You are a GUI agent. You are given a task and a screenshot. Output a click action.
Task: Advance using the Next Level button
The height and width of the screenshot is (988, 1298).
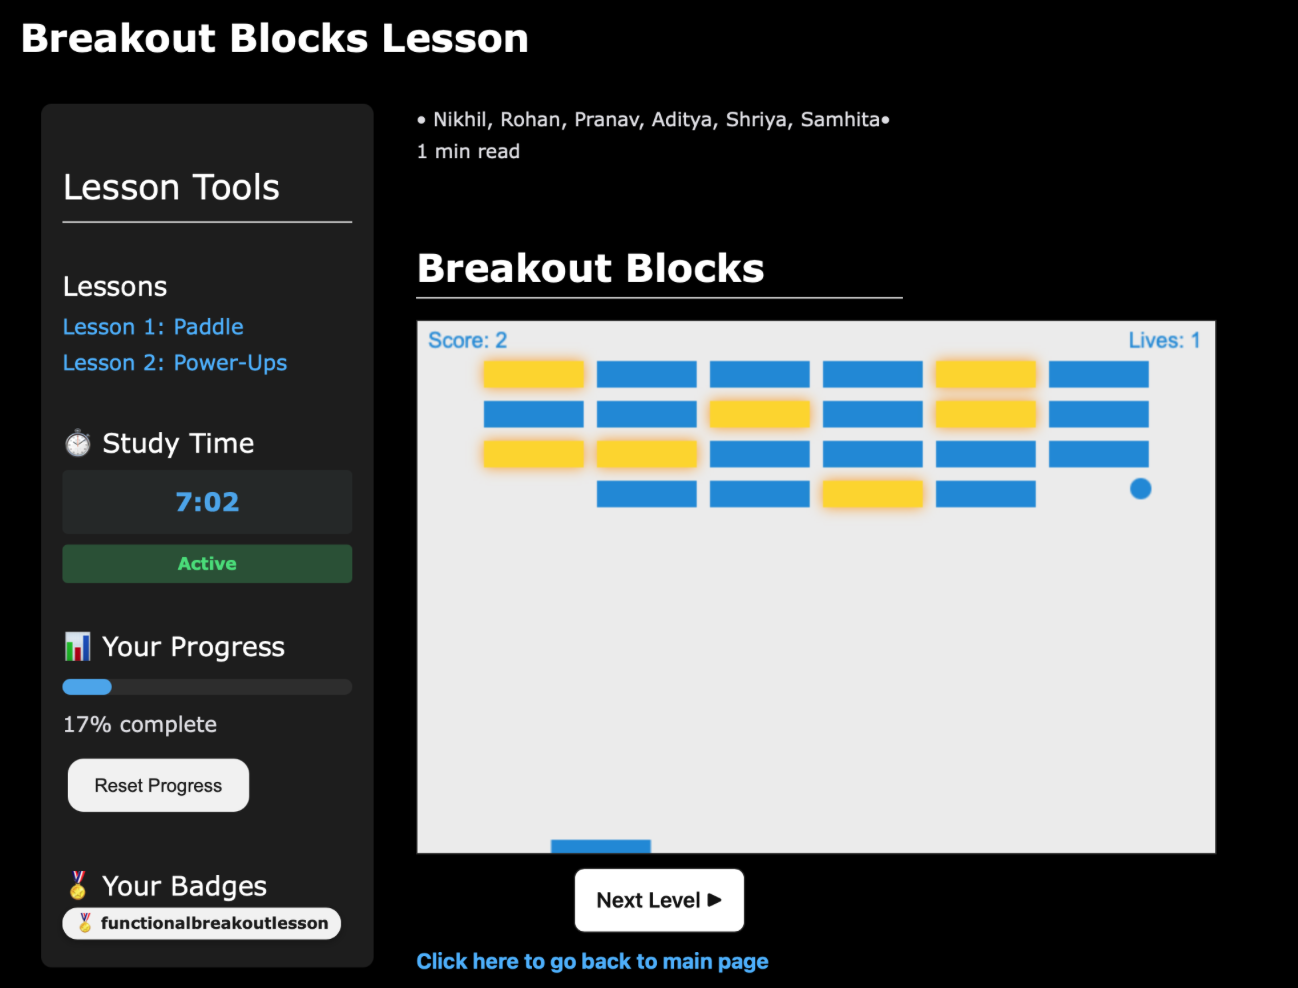point(659,900)
